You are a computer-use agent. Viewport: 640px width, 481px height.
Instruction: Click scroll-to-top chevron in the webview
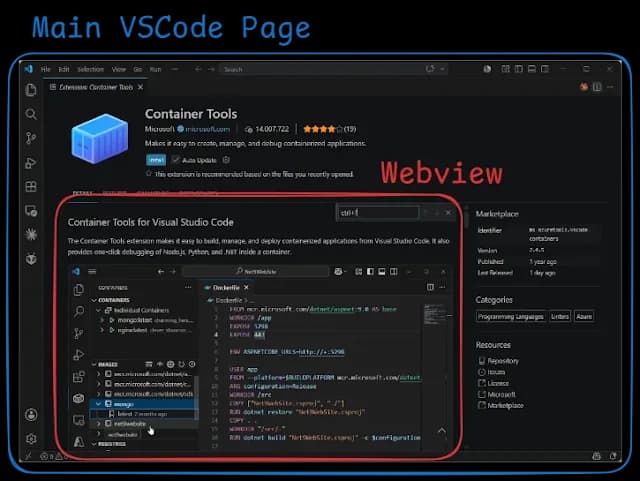(x=442, y=430)
